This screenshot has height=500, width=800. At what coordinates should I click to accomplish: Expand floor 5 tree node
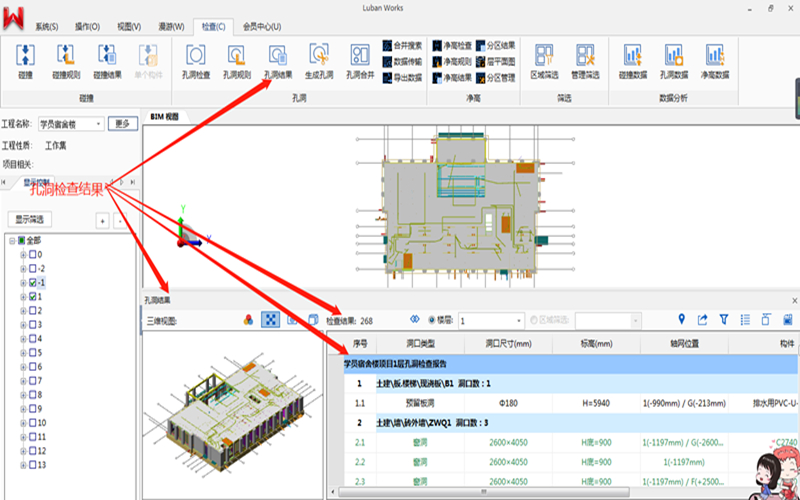click(23, 353)
